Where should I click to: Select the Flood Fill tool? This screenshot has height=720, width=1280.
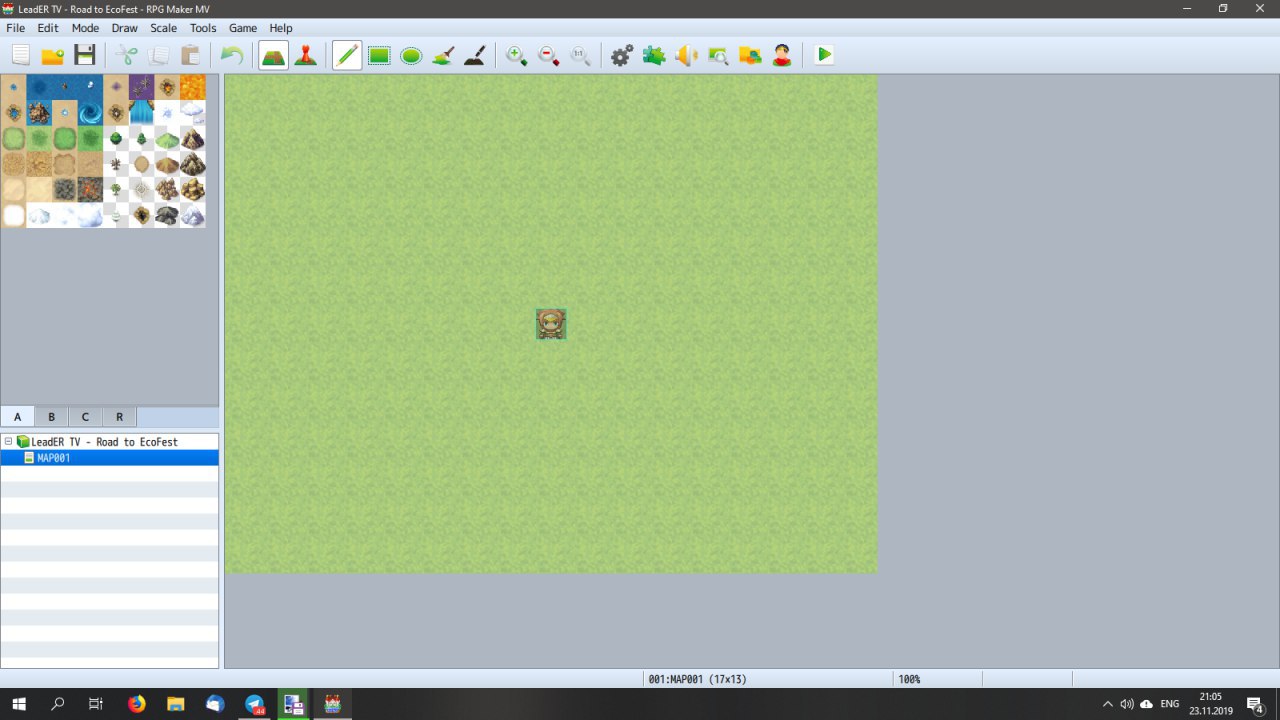coord(443,55)
